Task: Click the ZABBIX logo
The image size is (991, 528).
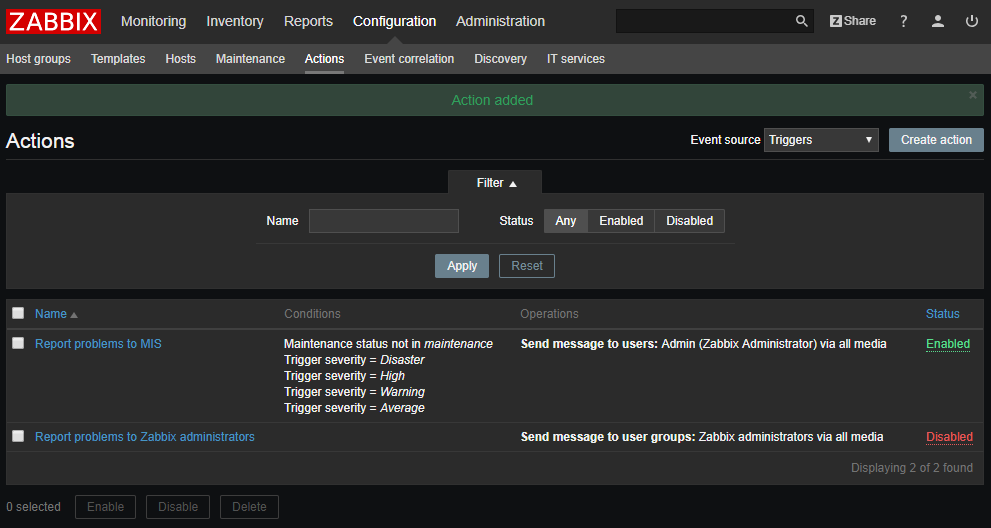Action: [53, 21]
